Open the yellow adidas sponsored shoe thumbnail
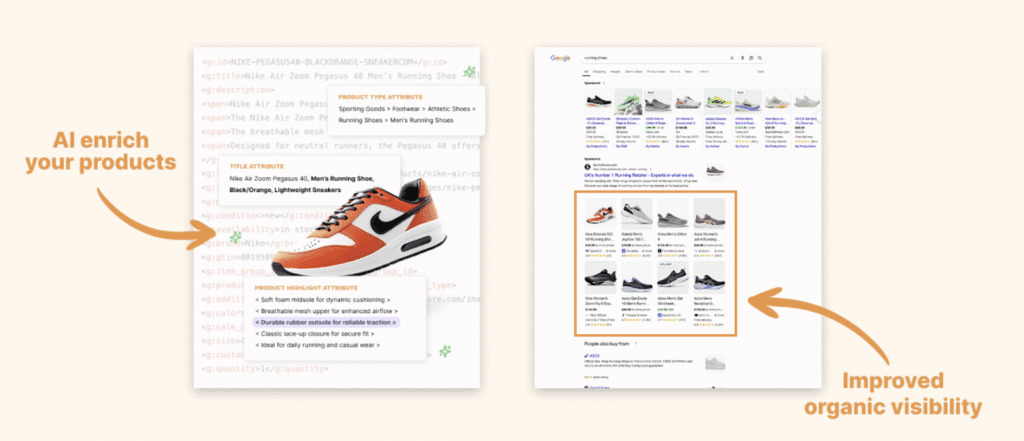 (x=718, y=102)
